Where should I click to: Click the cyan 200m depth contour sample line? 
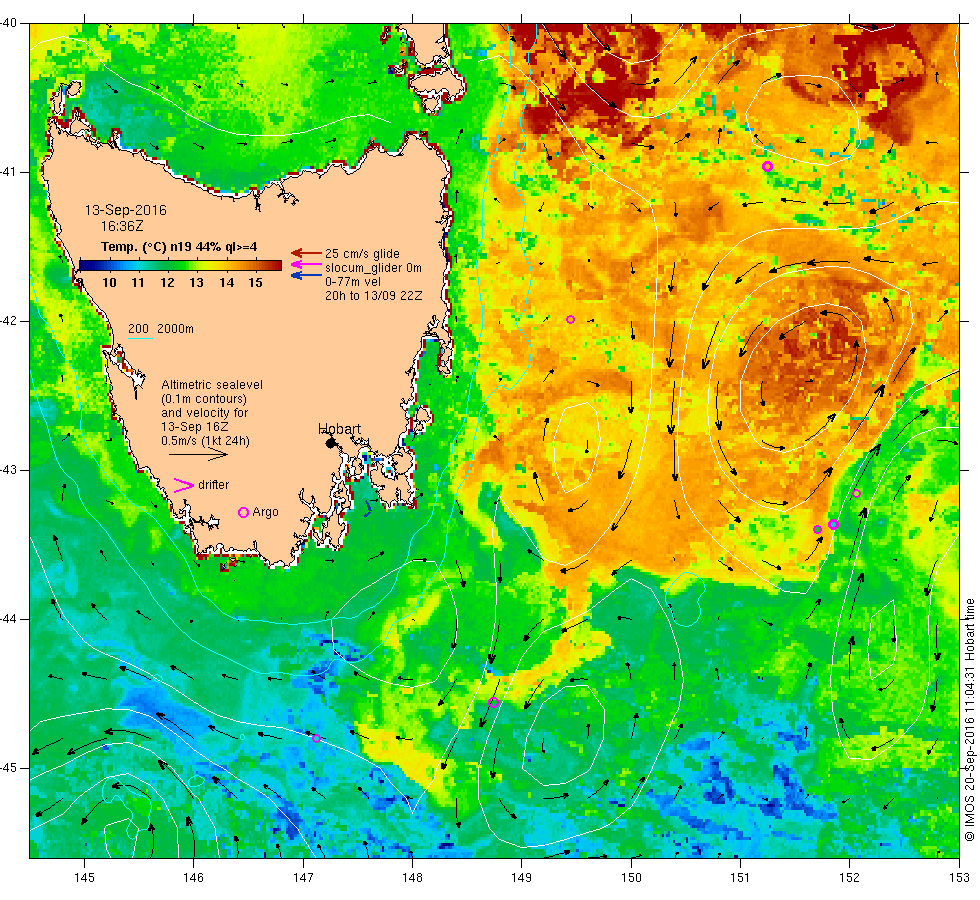[x=141, y=339]
